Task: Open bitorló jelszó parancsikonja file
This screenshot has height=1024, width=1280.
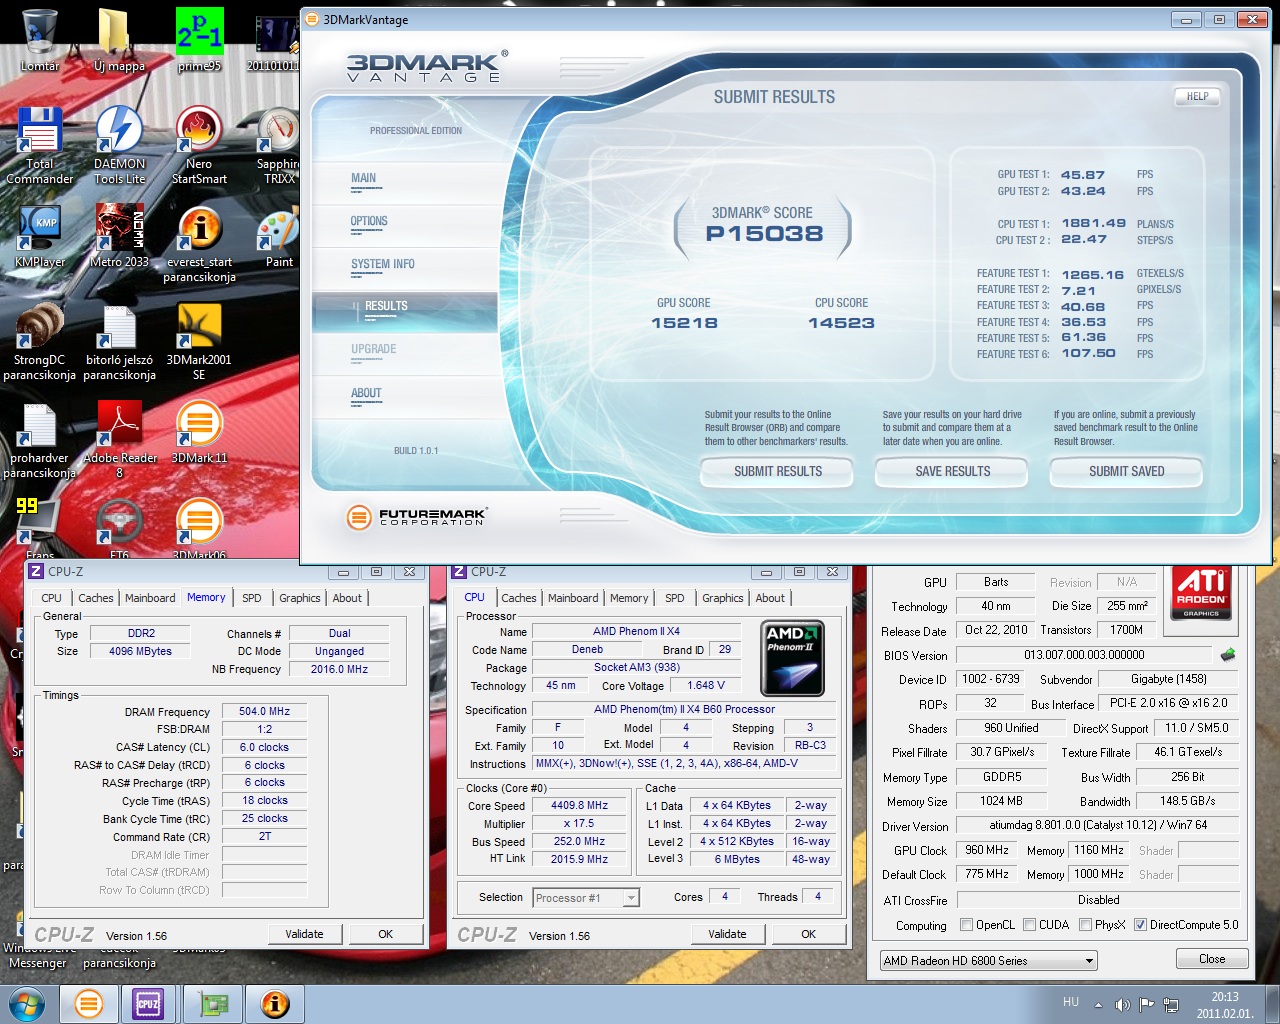Action: pyautogui.click(x=119, y=343)
